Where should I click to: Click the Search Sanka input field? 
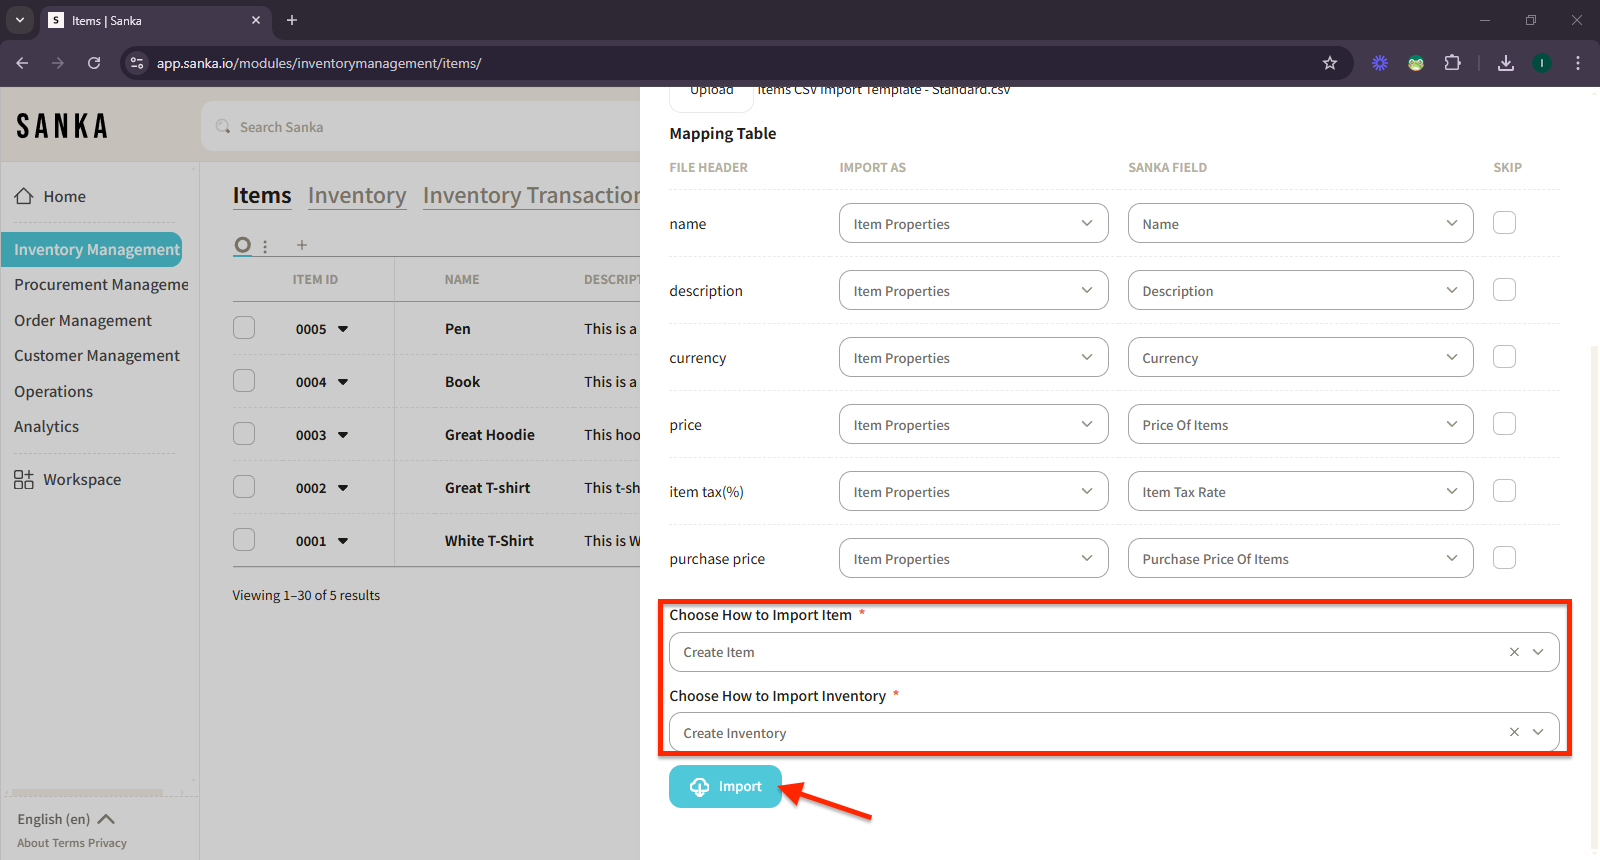[x=420, y=127]
